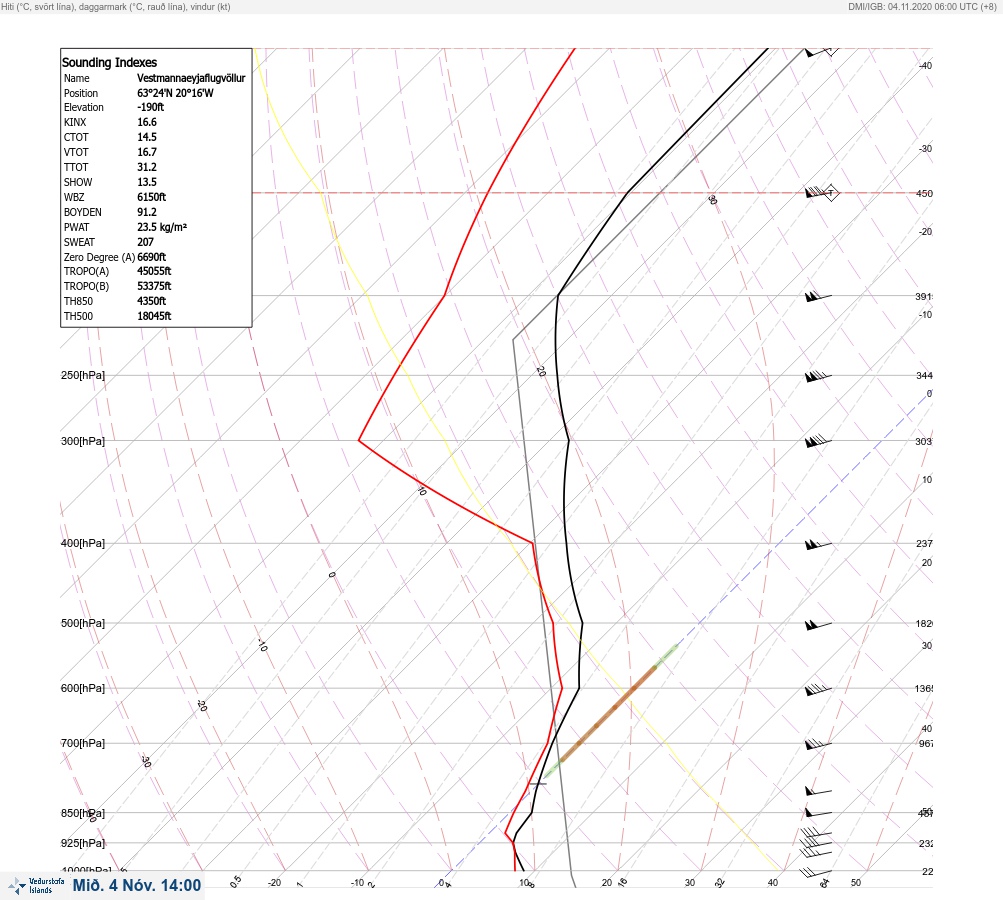Click the '400[hPa]' pressure label
Viewport: 1003px width, 900px height.
pyautogui.click(x=83, y=543)
